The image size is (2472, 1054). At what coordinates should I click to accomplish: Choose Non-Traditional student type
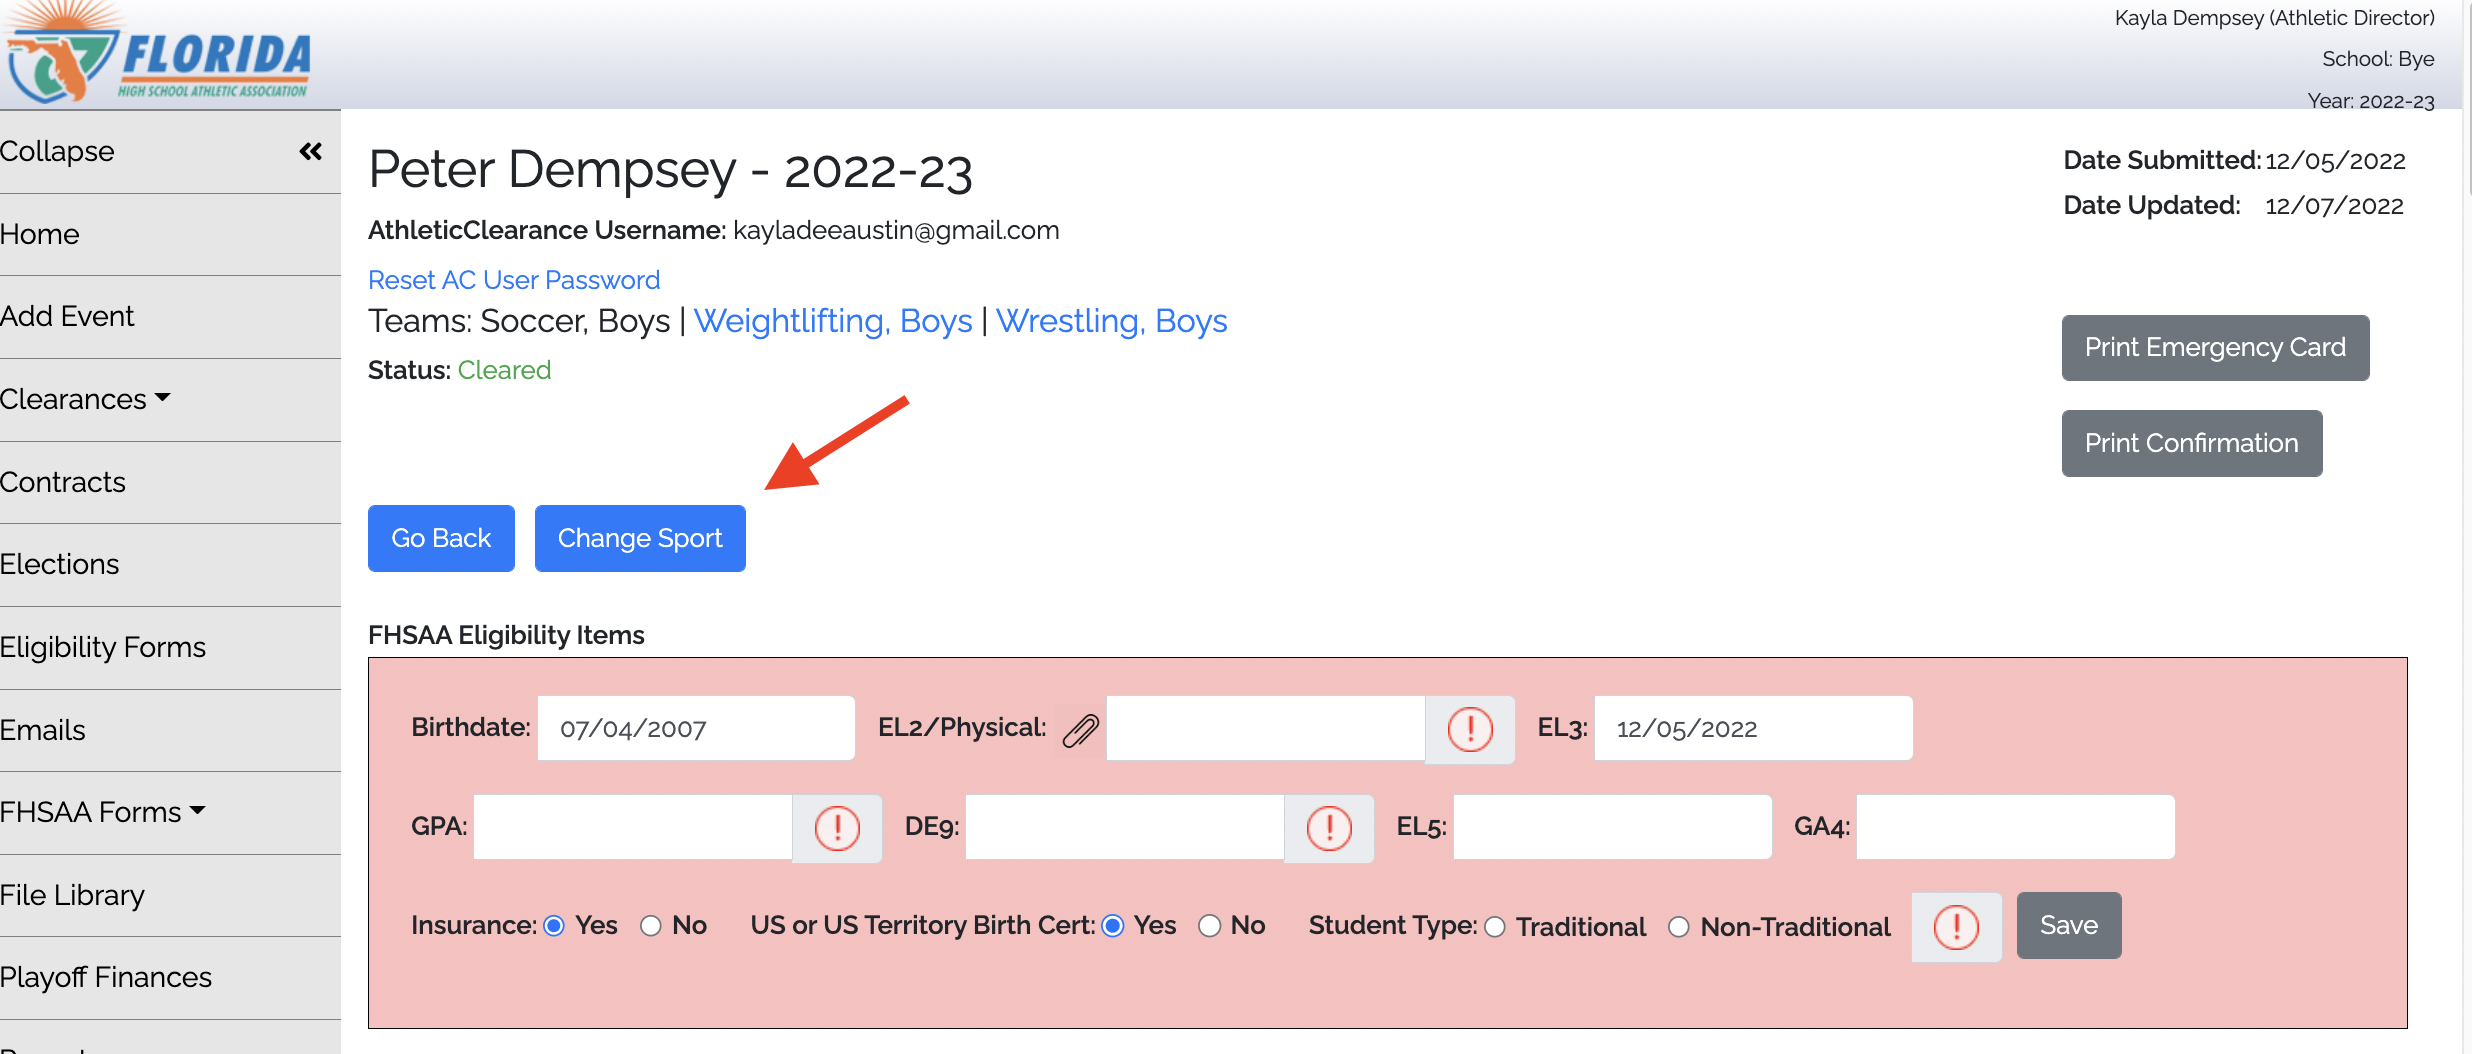click(1679, 927)
